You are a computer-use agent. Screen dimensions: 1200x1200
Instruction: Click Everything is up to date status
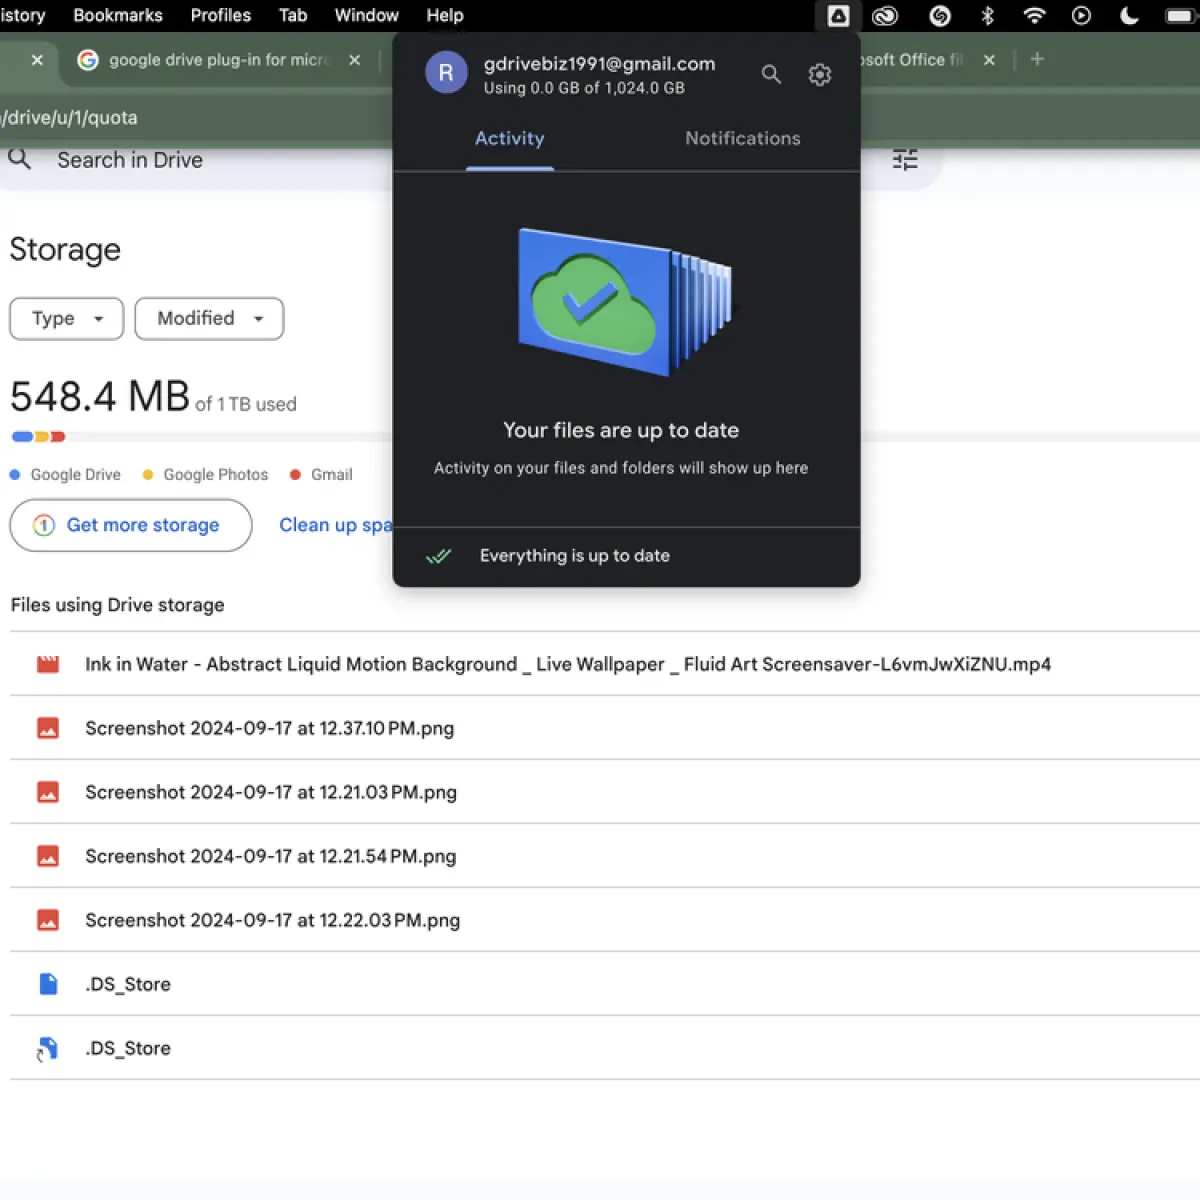575,556
